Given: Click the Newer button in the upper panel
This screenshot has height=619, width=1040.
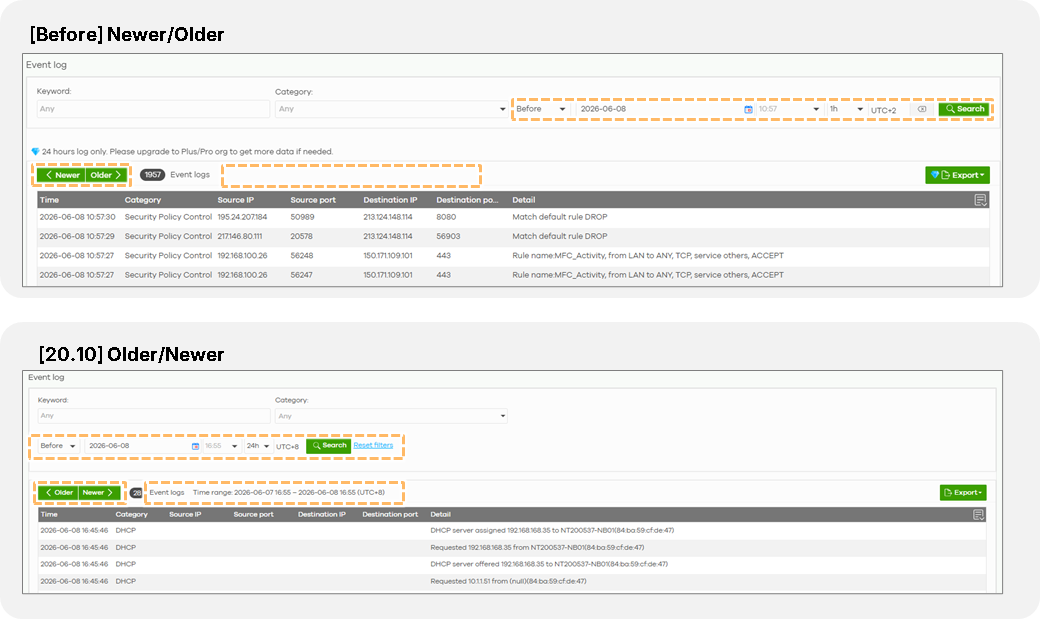Looking at the screenshot, I should pos(61,175).
